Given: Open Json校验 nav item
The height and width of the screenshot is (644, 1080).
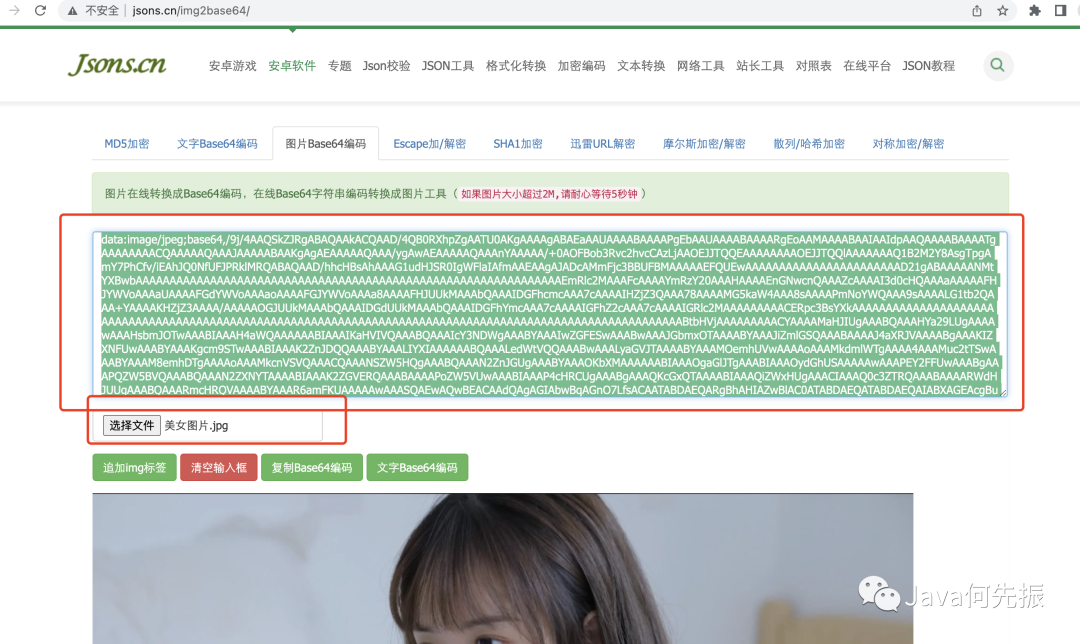Looking at the screenshot, I should [x=386, y=66].
